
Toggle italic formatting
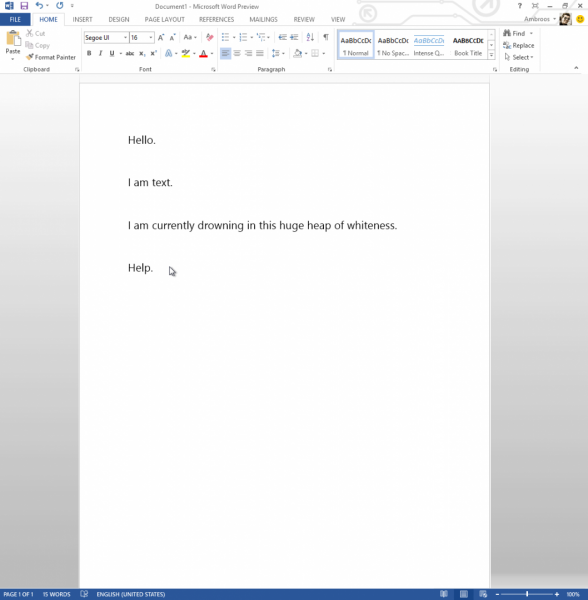click(100, 53)
